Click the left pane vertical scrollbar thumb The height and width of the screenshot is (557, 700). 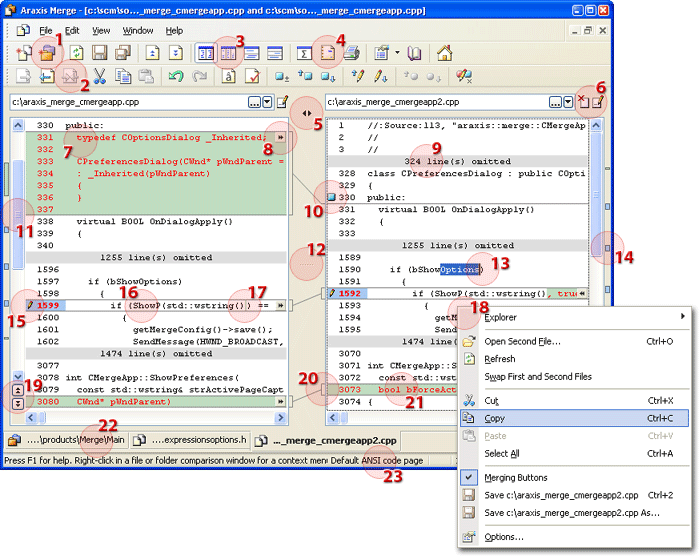click(x=18, y=215)
